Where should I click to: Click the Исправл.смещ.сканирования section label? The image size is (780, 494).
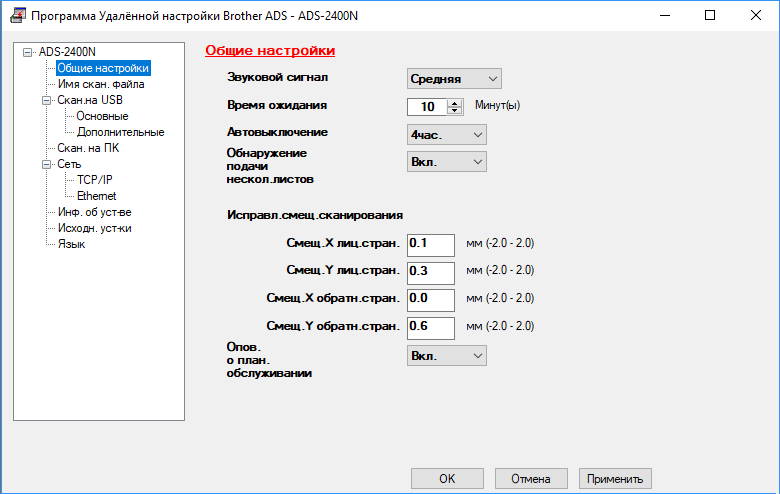tap(315, 215)
